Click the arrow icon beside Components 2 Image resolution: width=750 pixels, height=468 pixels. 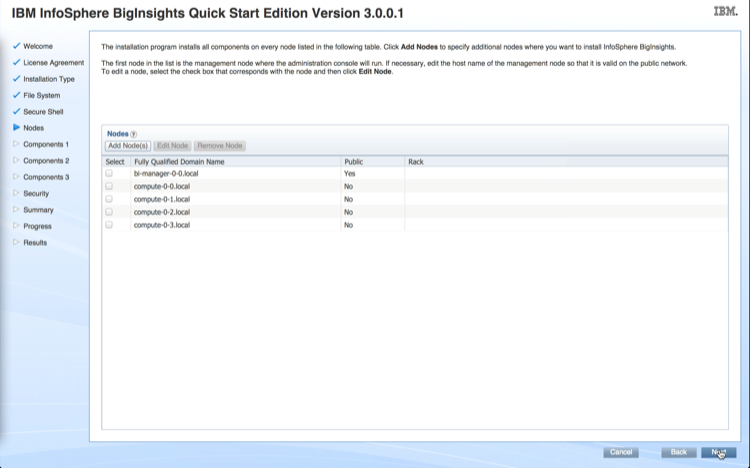pyautogui.click(x=16, y=160)
